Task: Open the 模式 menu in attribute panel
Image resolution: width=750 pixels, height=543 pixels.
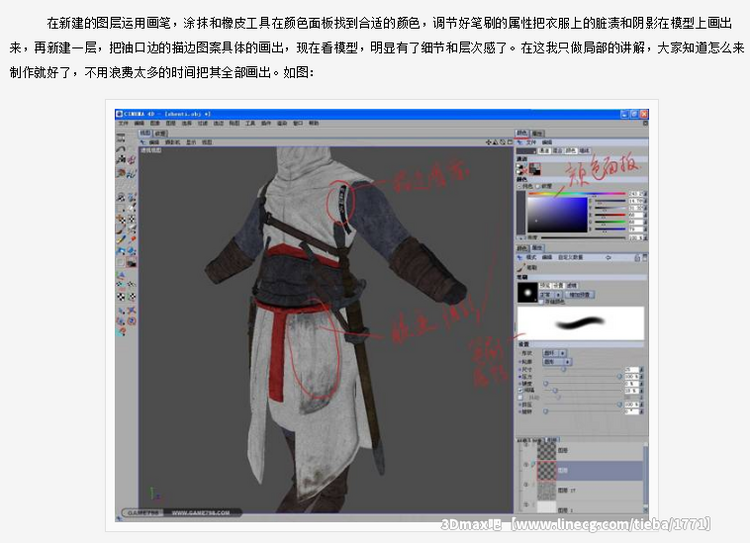Action: pos(531,257)
